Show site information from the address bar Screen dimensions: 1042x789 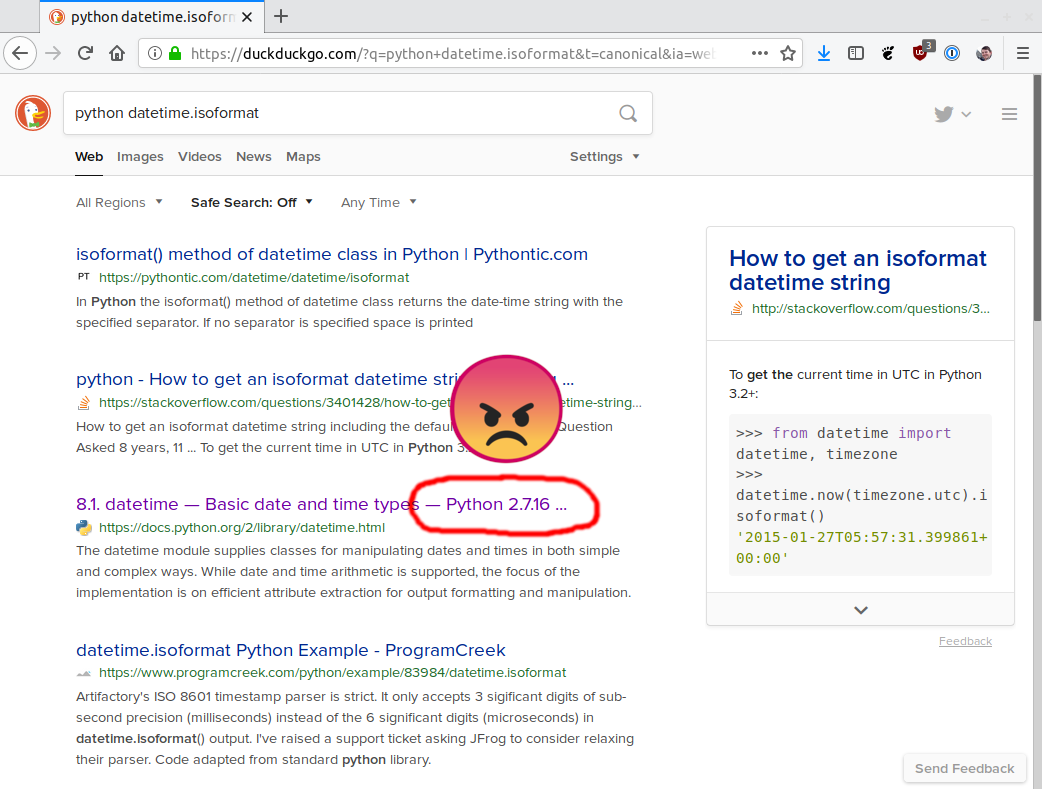(154, 53)
